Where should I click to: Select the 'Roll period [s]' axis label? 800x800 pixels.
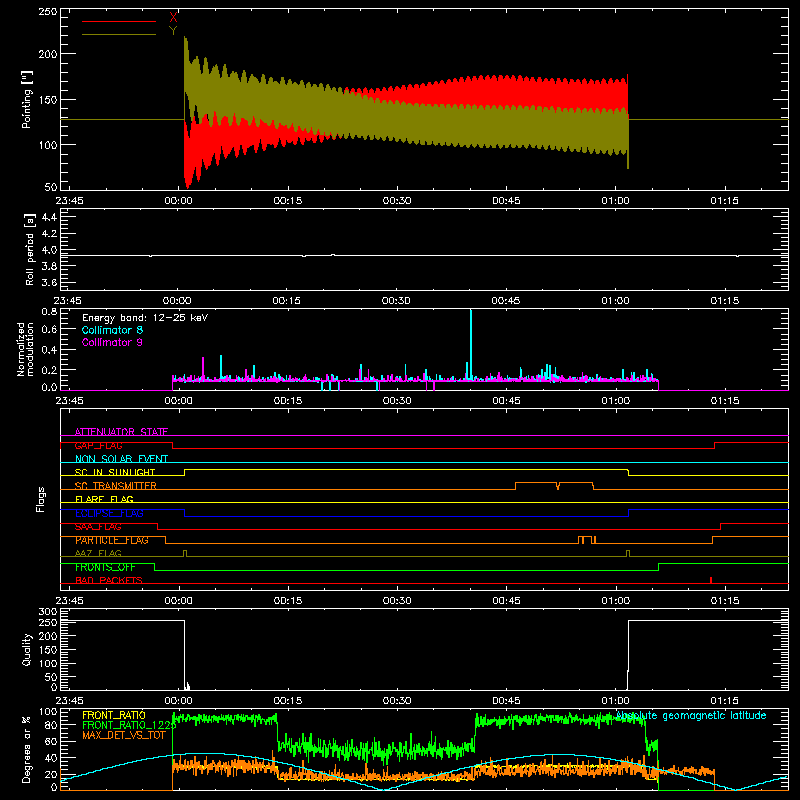30,249
